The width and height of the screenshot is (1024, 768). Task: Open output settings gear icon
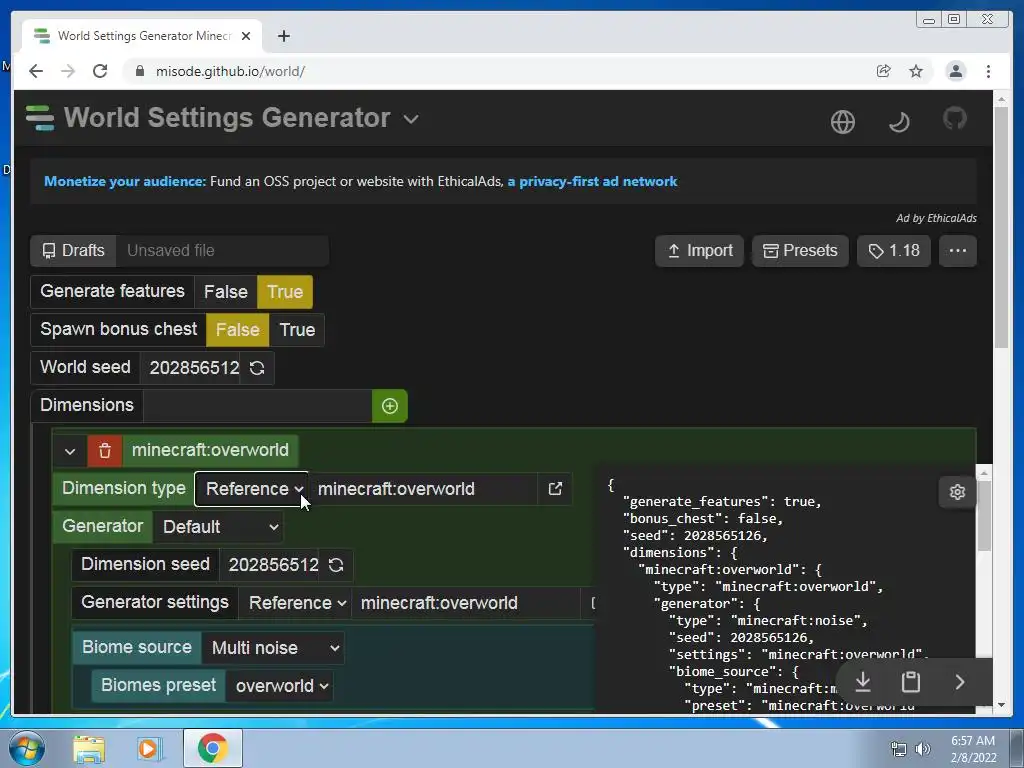[x=957, y=492]
